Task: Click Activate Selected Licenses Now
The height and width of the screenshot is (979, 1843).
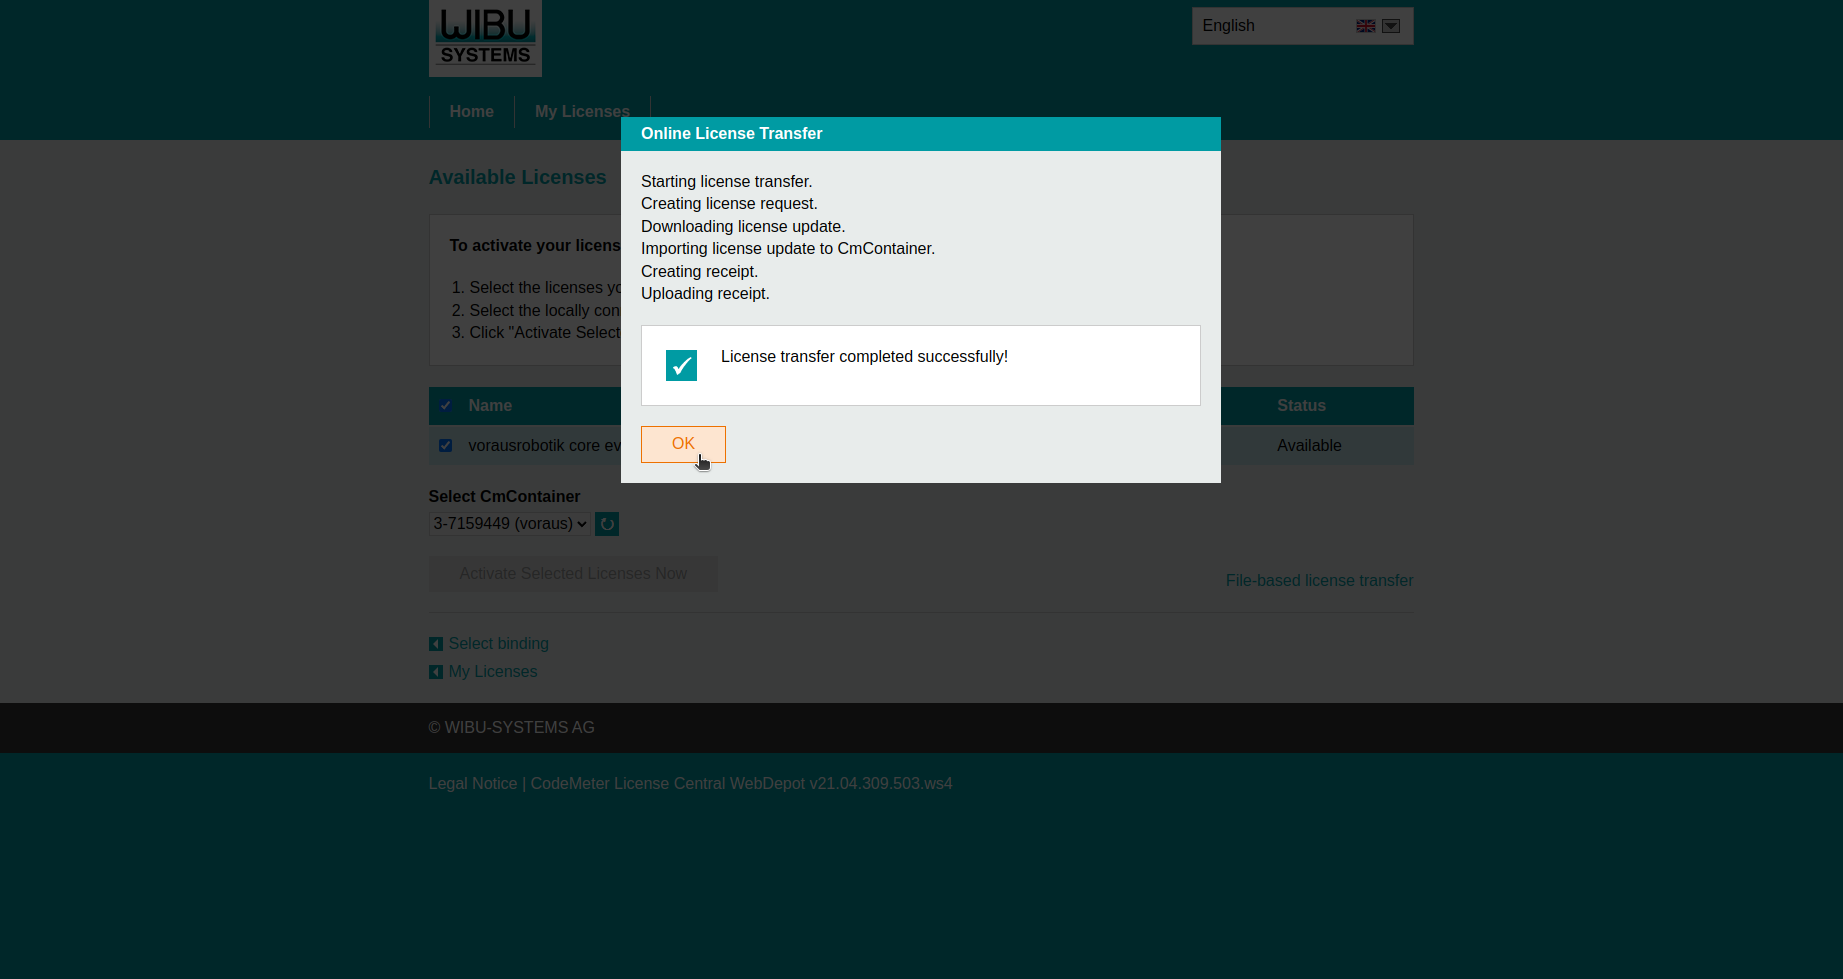Action: point(572,573)
